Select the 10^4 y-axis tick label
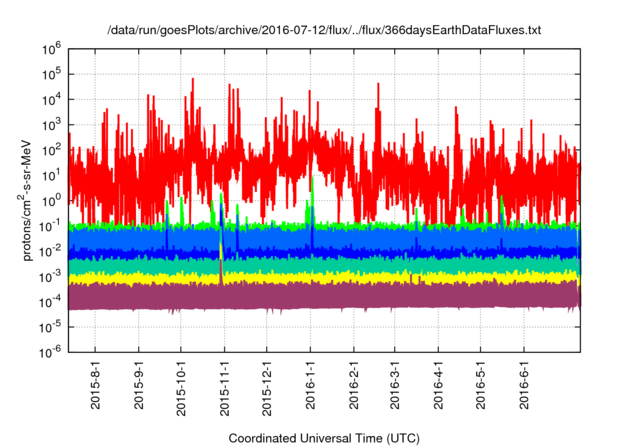This screenshot has width=640, height=448. click(x=51, y=100)
